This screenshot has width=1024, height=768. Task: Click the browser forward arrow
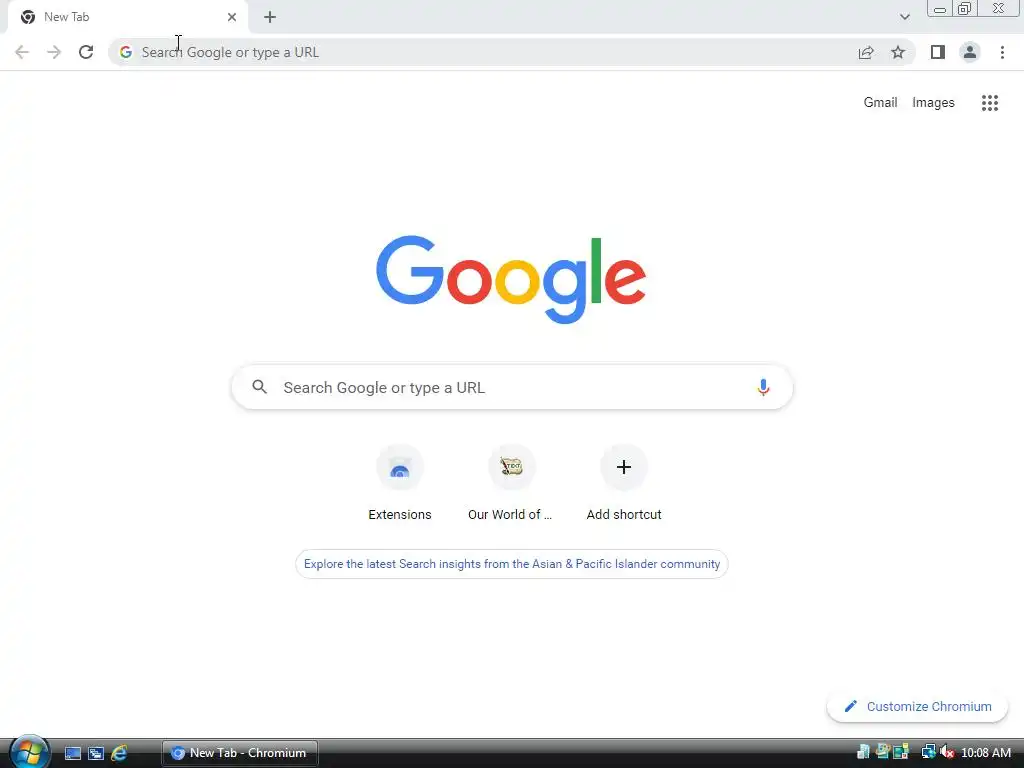(x=54, y=52)
